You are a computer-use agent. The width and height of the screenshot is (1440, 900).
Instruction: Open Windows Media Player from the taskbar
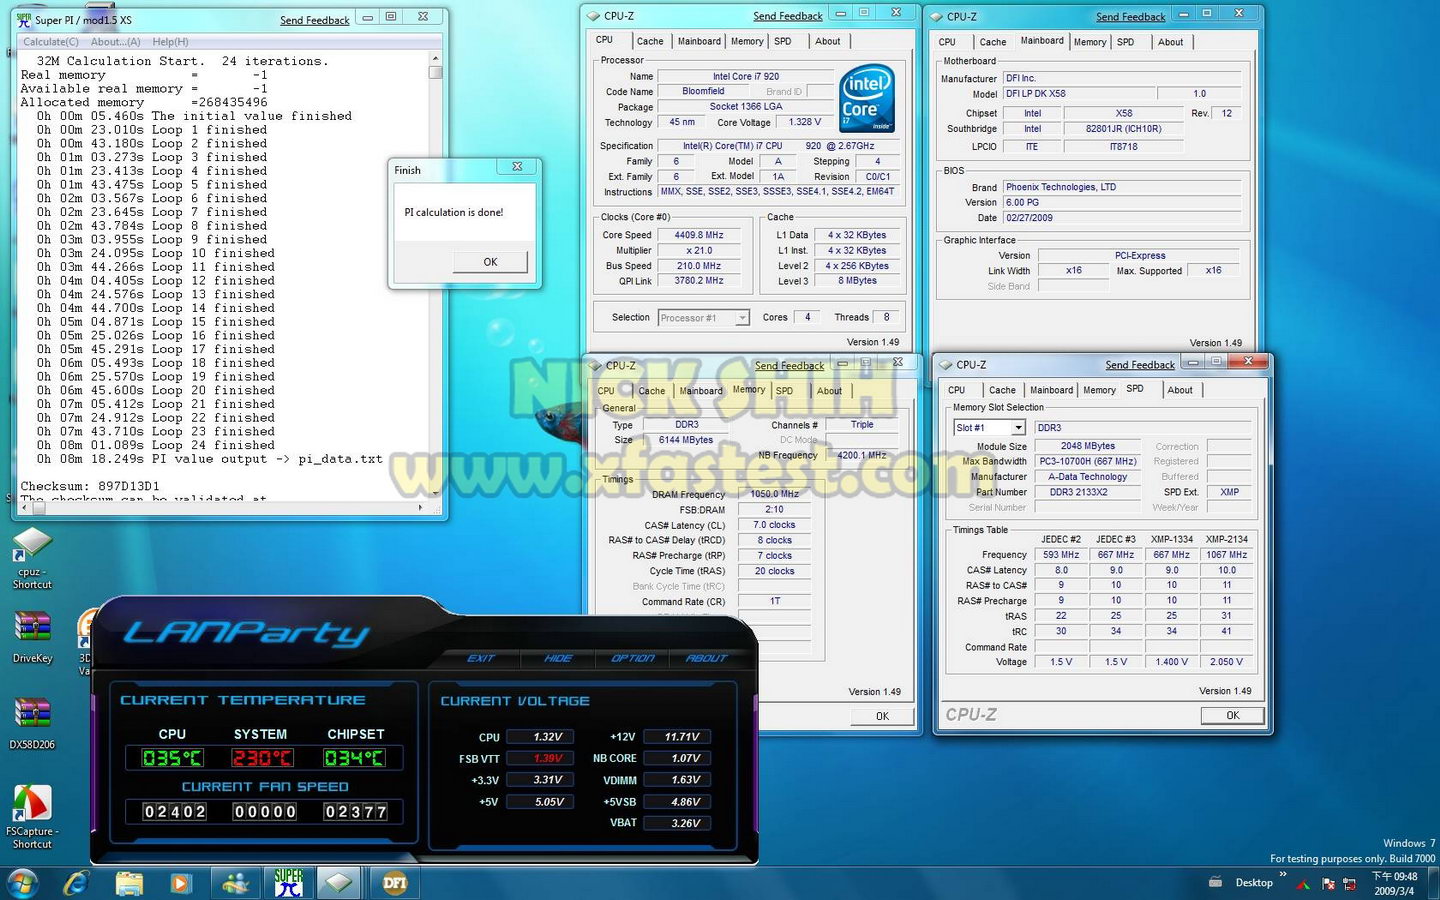[x=181, y=883]
